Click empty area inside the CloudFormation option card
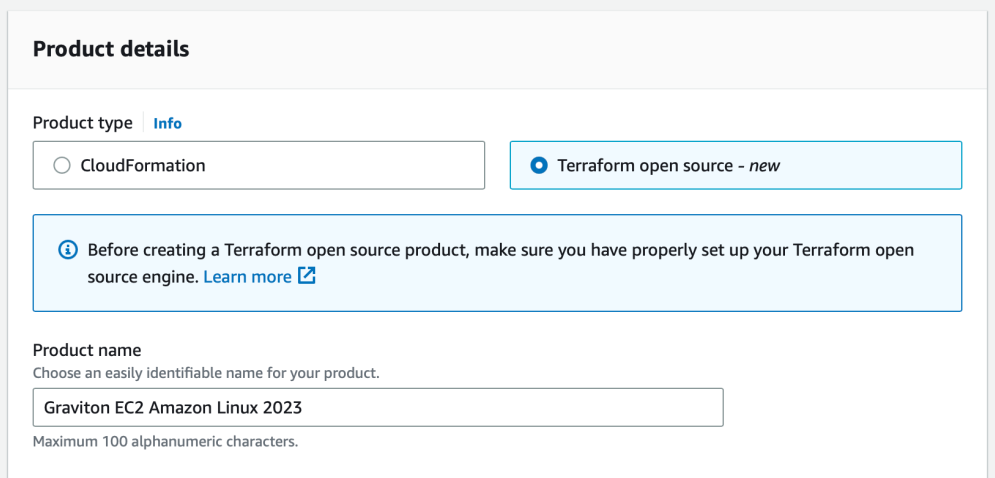This screenshot has width=995, height=478. 380,166
